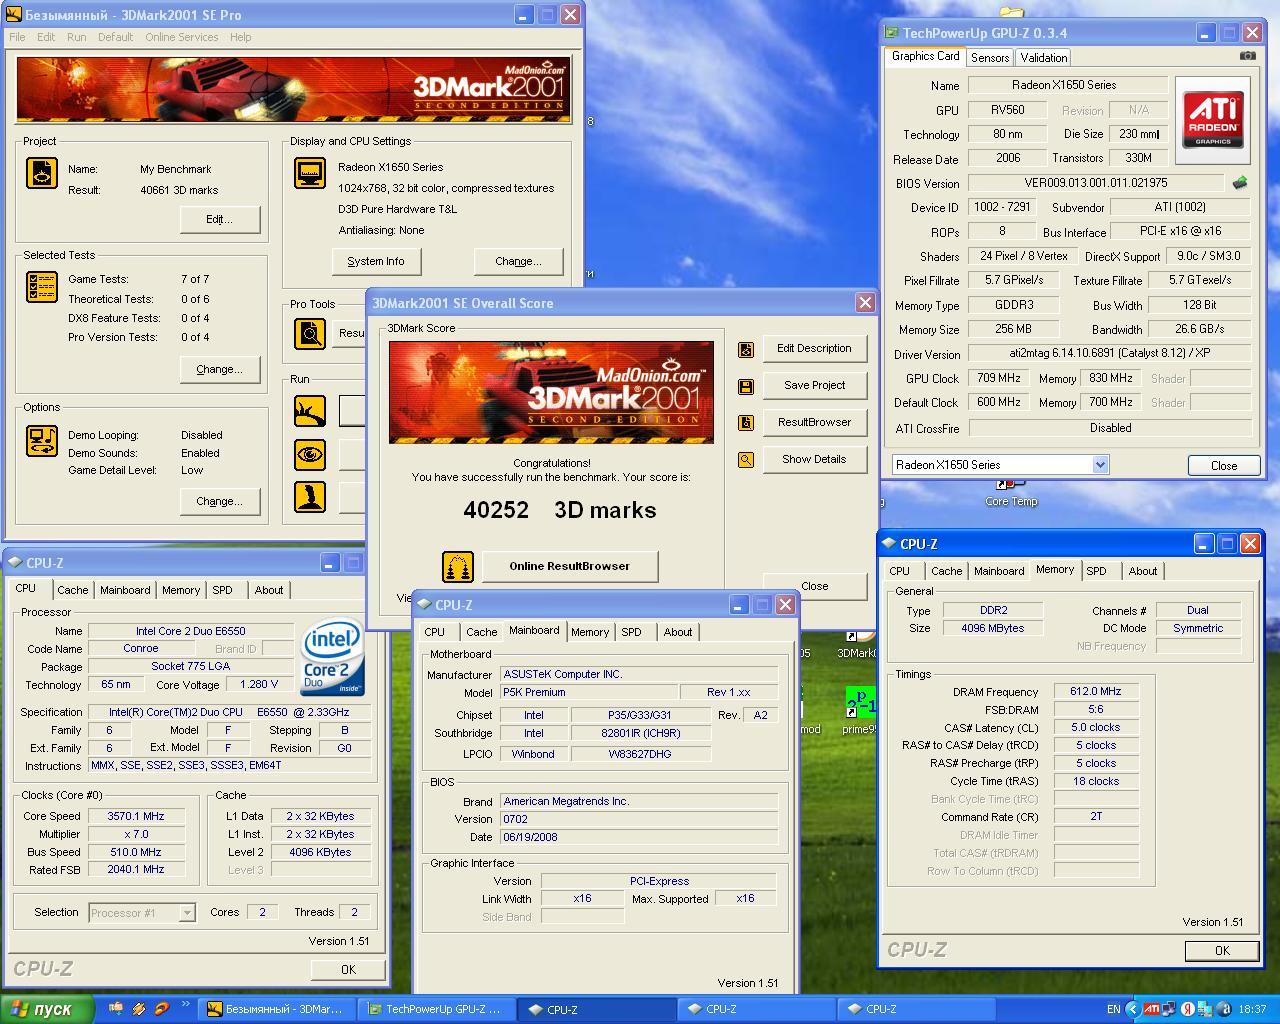Open the Core Temp desktop shortcut
This screenshot has height=1024, width=1280.
(x=1011, y=494)
